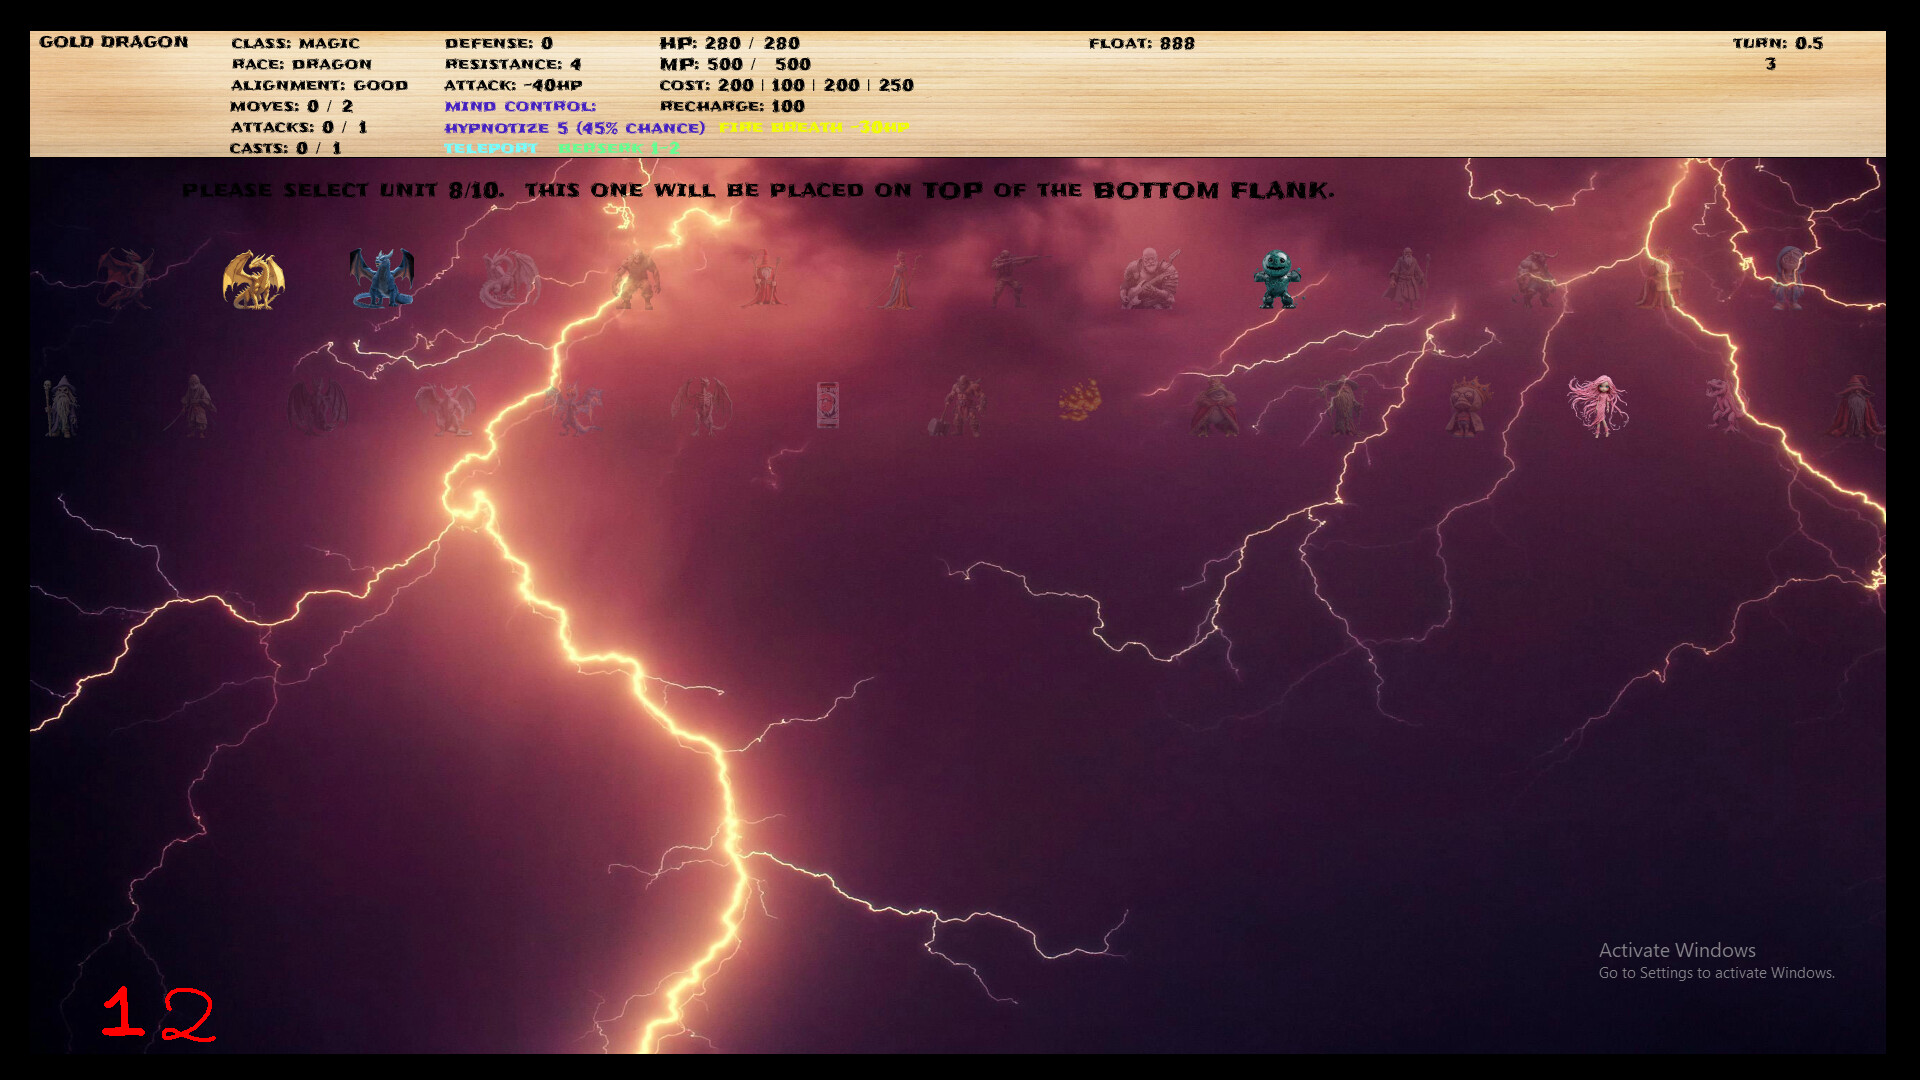The image size is (1920, 1080).
Task: Select the faded minotaur unit
Action: point(1533,279)
